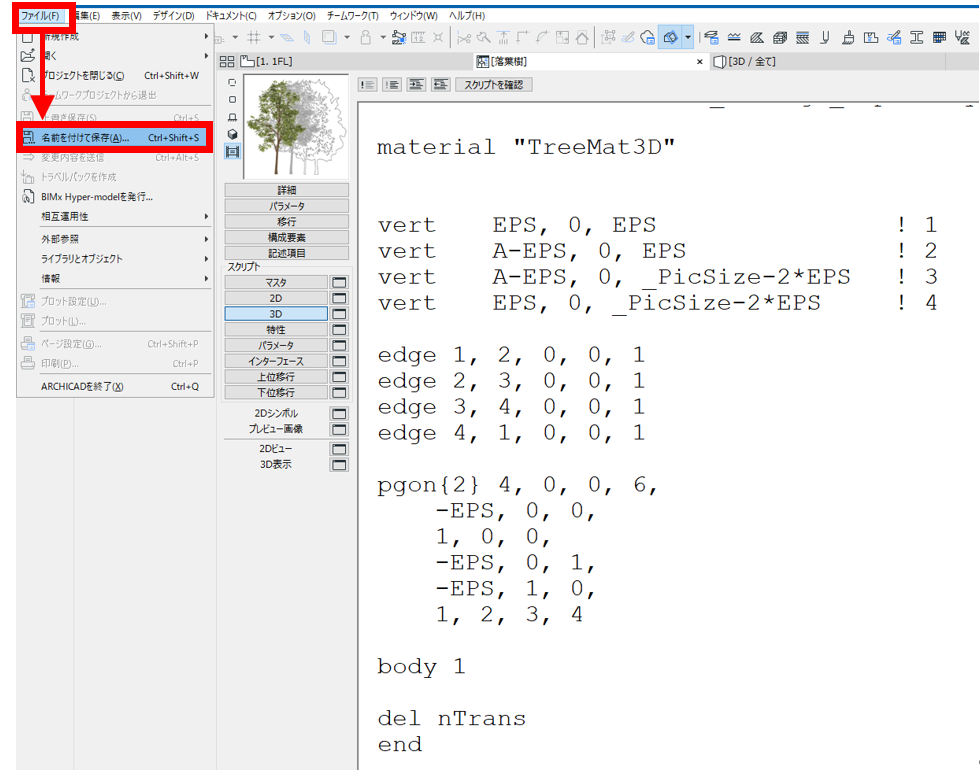This screenshot has height=774, width=980.
Task: Open 3D script in separate window icon
Action: [339, 314]
